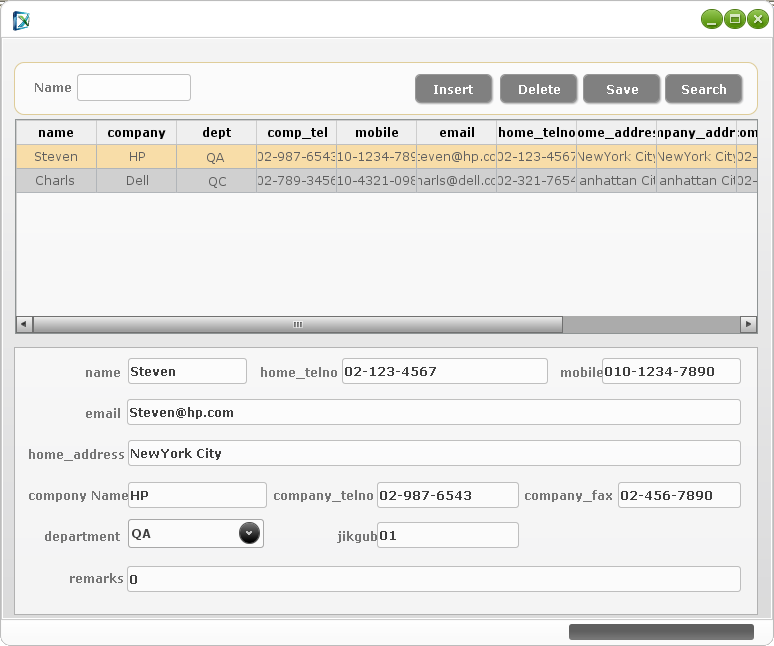The image size is (774, 646).
Task: Click grid scrollbar right arrow
Action: [748, 325]
